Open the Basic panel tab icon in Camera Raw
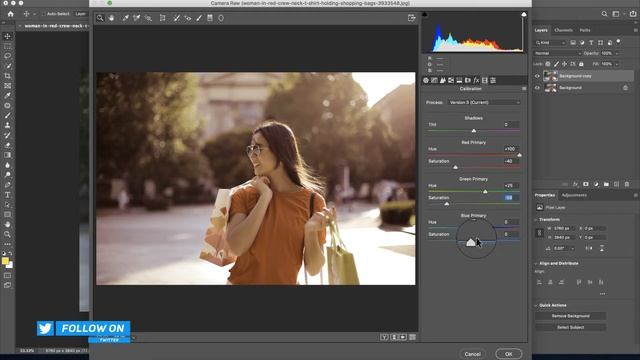 pos(426,80)
